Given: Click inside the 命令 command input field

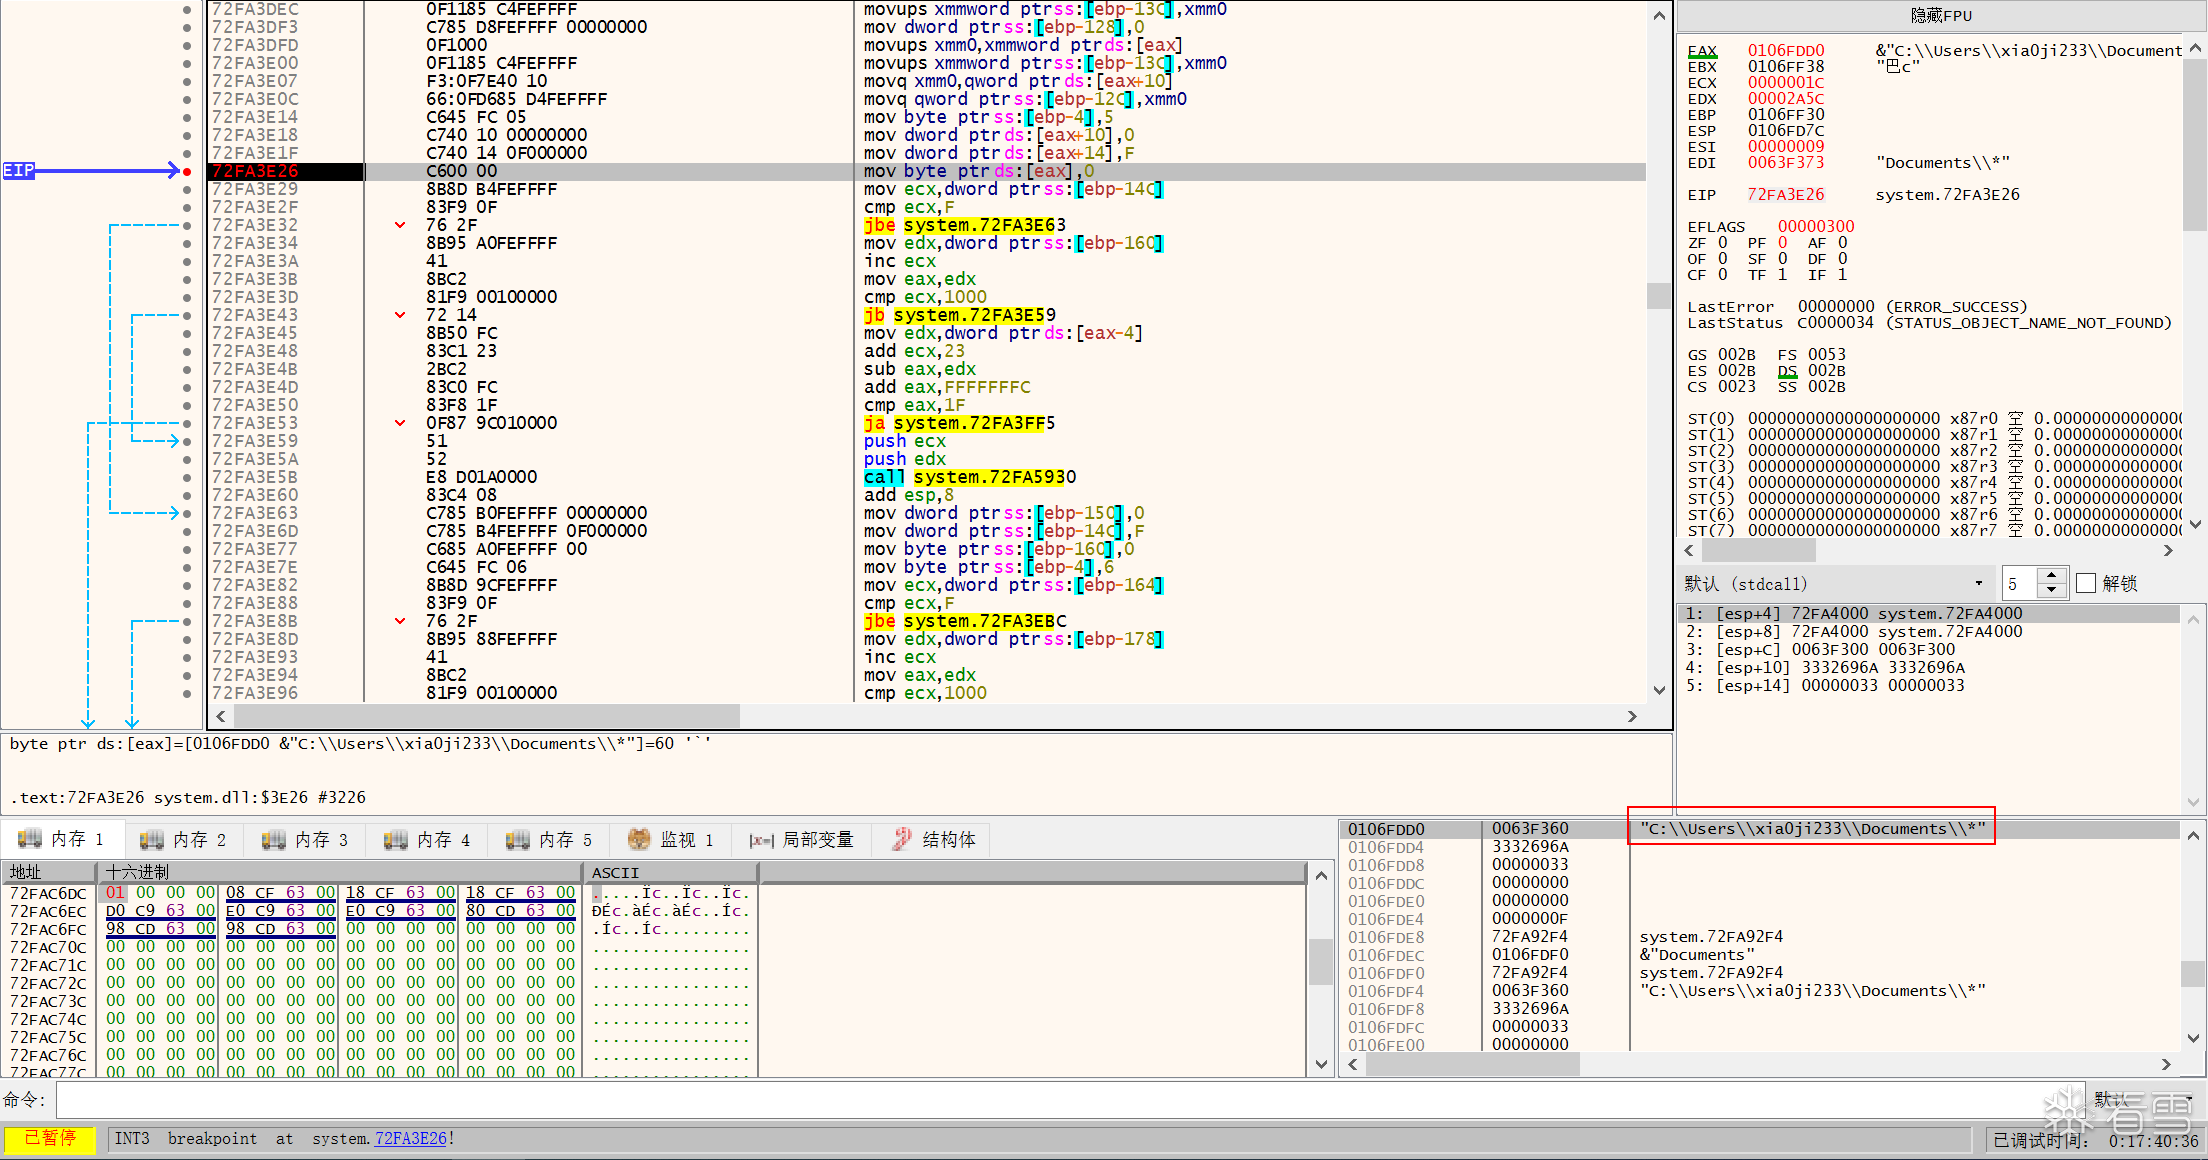Looking at the screenshot, I should click(x=1000, y=1100).
